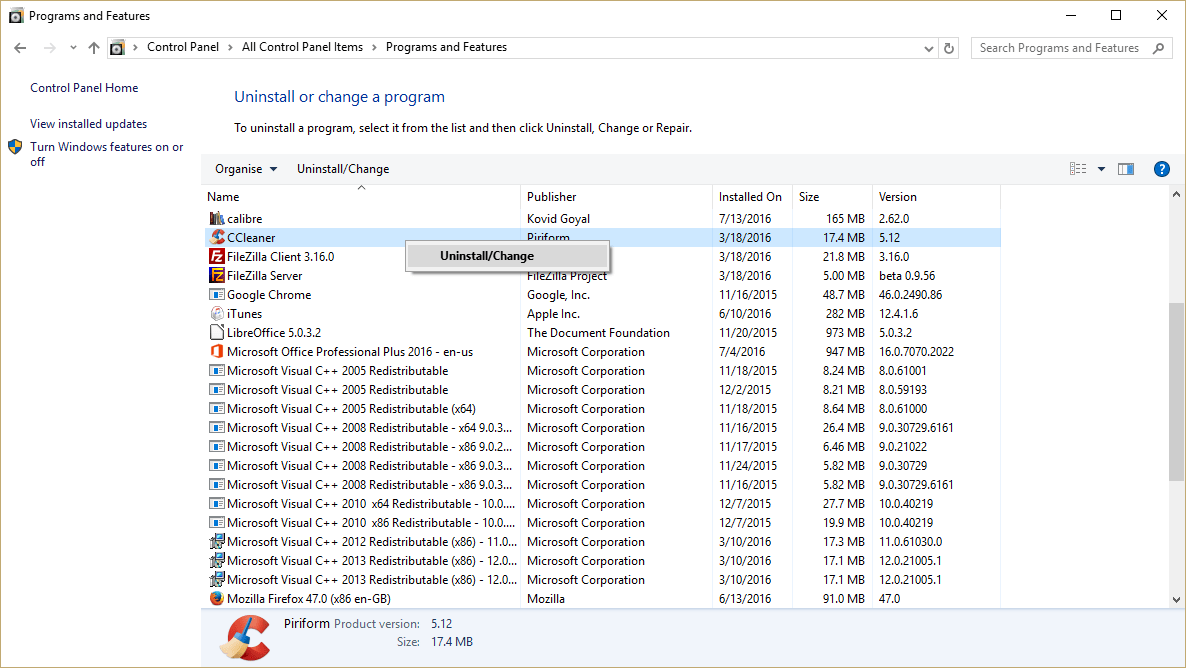Screen dimensions: 1186x668
Task: Click the vertical scrollbar thumb
Action: point(1176,391)
